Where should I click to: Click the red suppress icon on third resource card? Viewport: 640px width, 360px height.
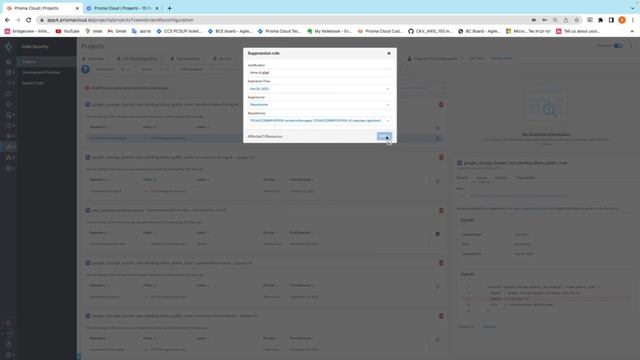(x=441, y=211)
